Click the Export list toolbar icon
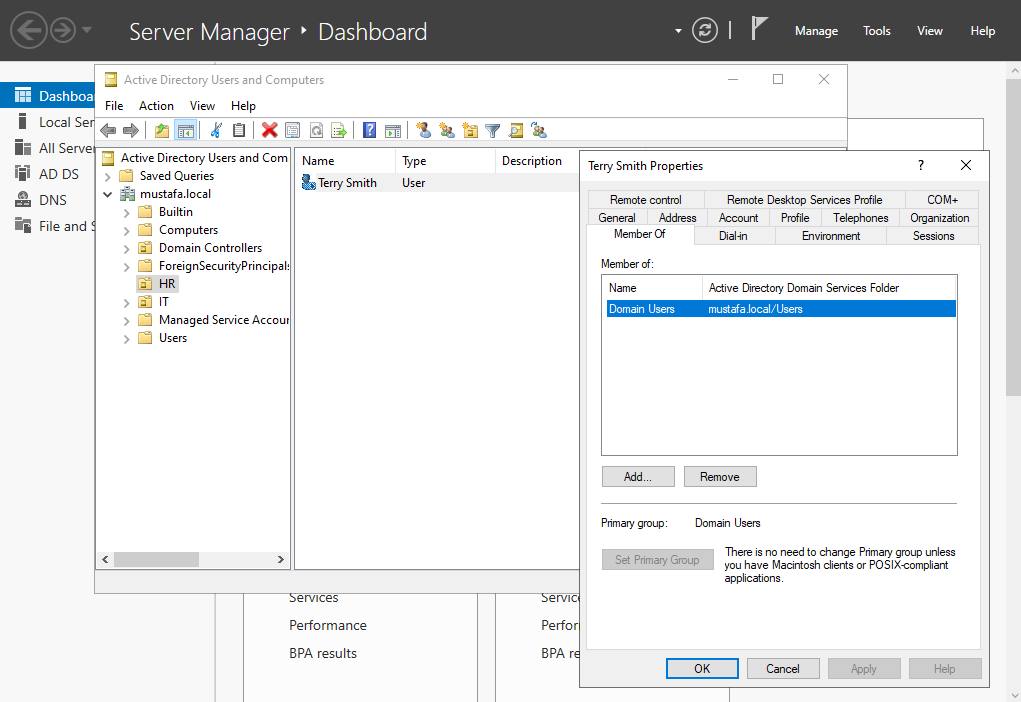This screenshot has height=702, width=1021. (x=339, y=130)
